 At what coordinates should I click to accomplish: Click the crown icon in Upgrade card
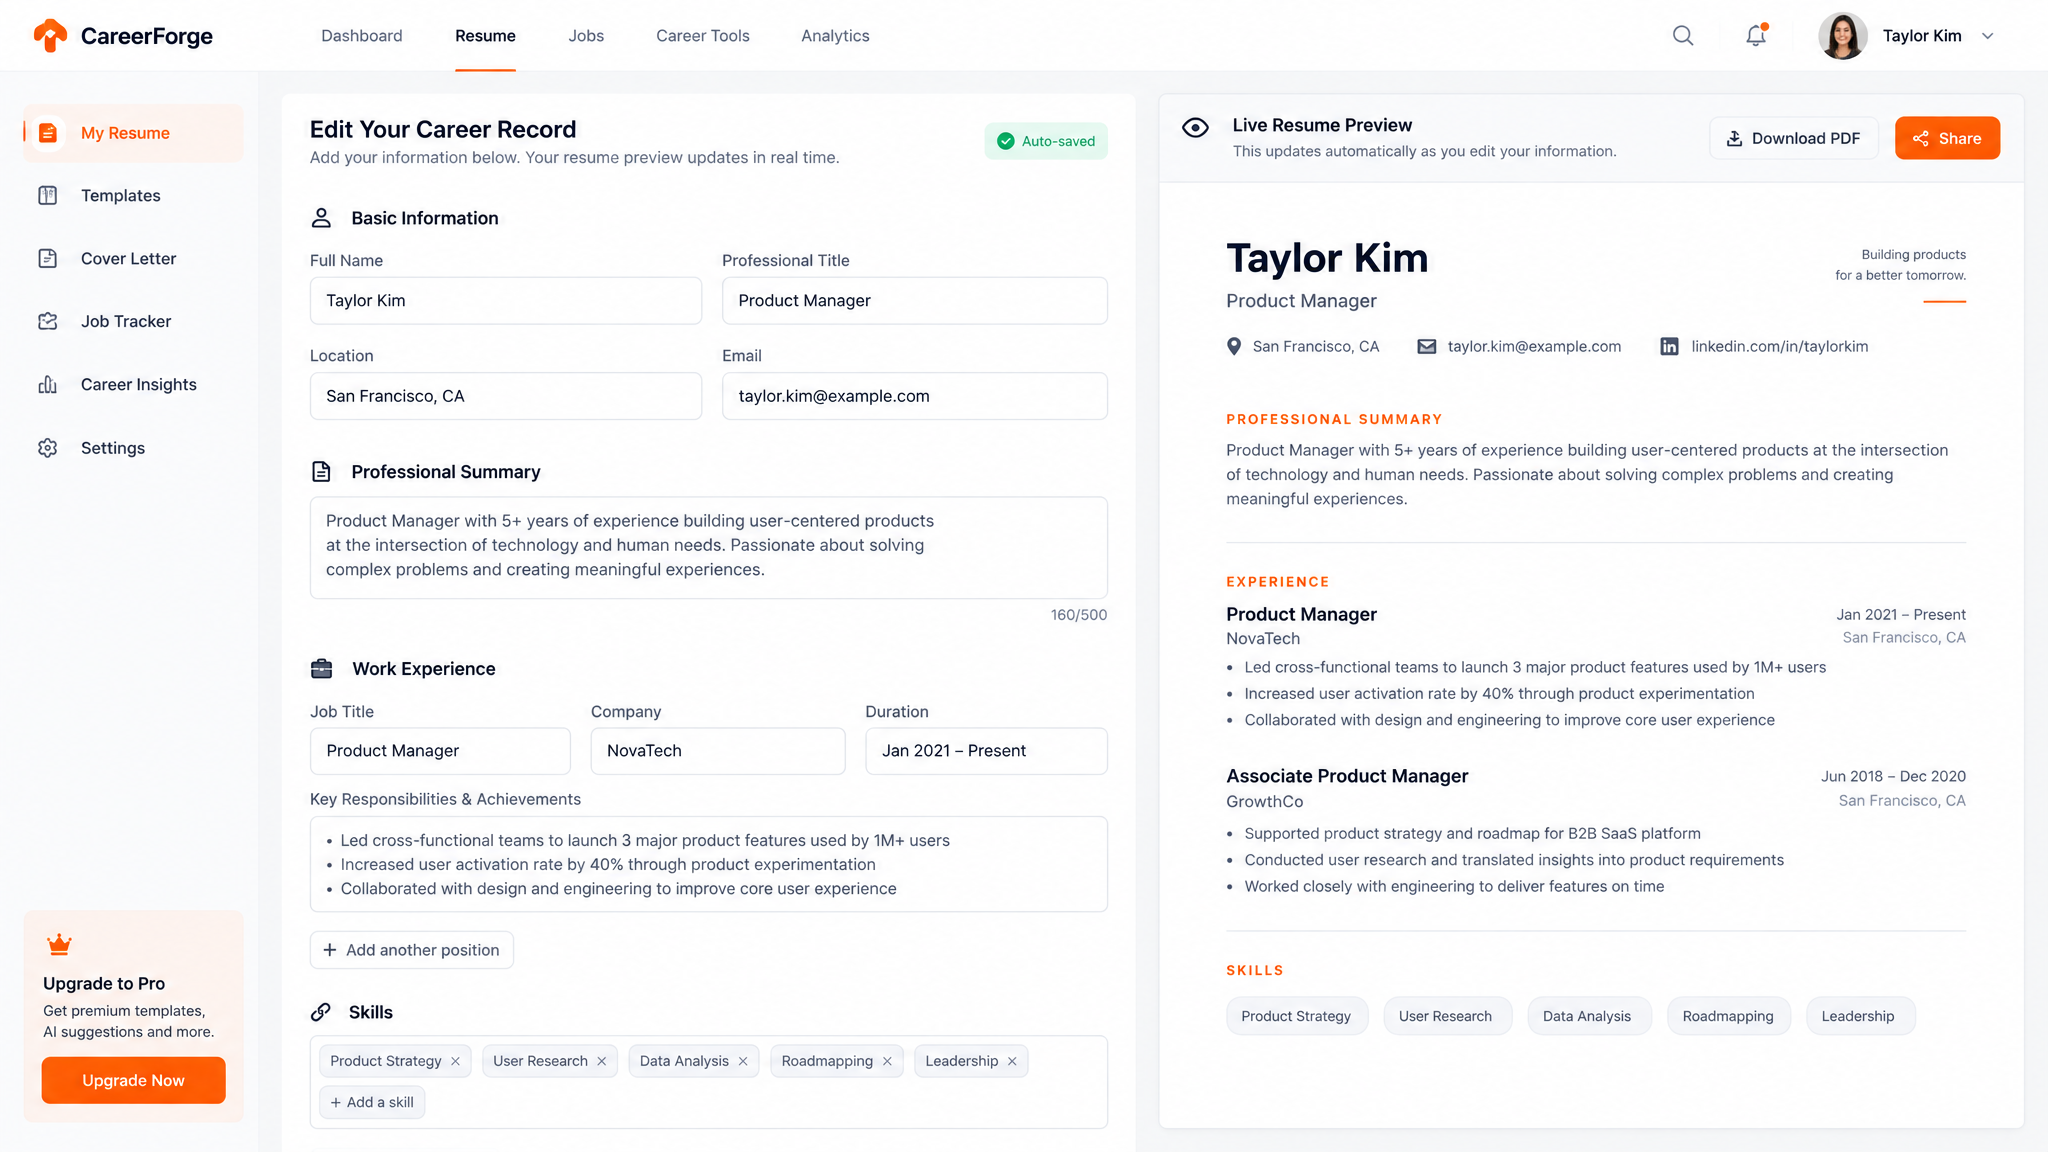(59, 945)
